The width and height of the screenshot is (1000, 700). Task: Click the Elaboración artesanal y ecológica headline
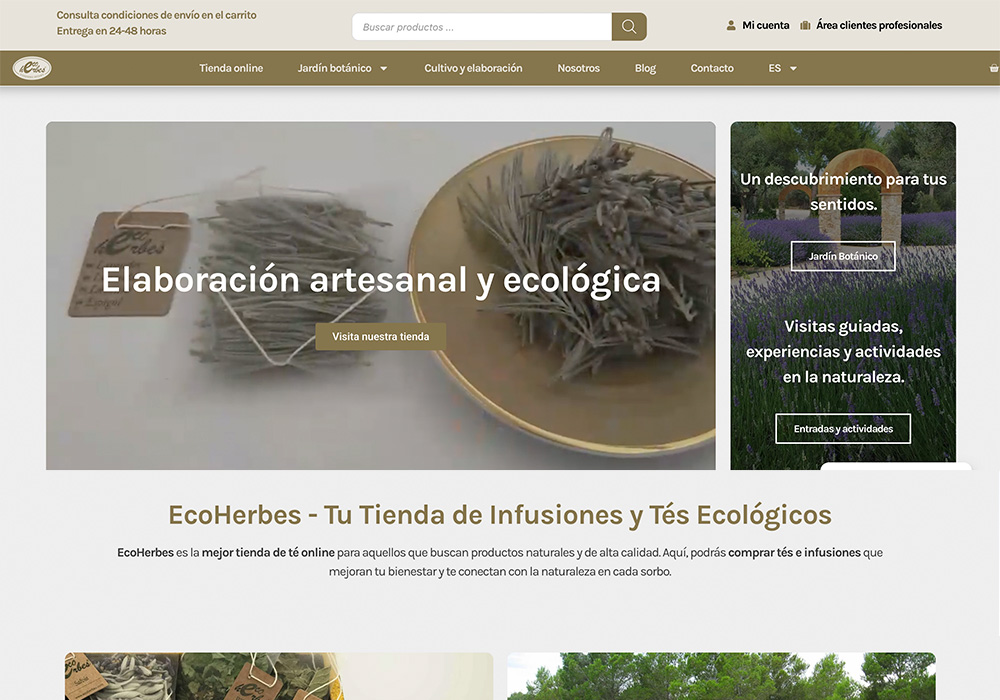click(x=381, y=281)
